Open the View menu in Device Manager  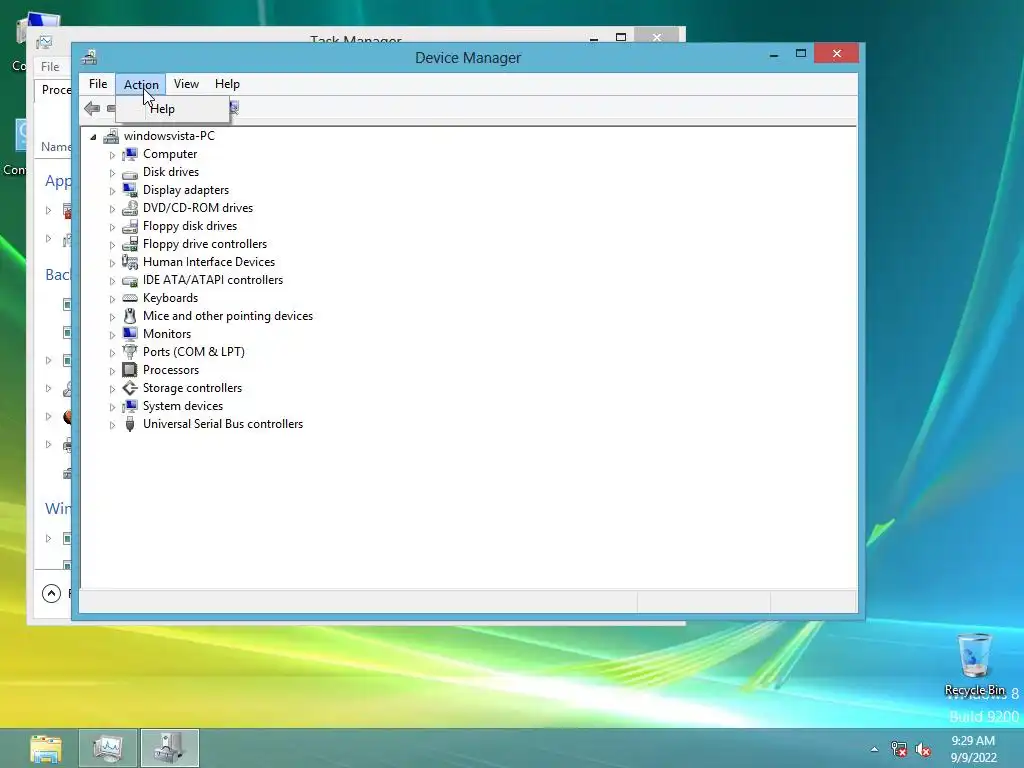point(186,84)
